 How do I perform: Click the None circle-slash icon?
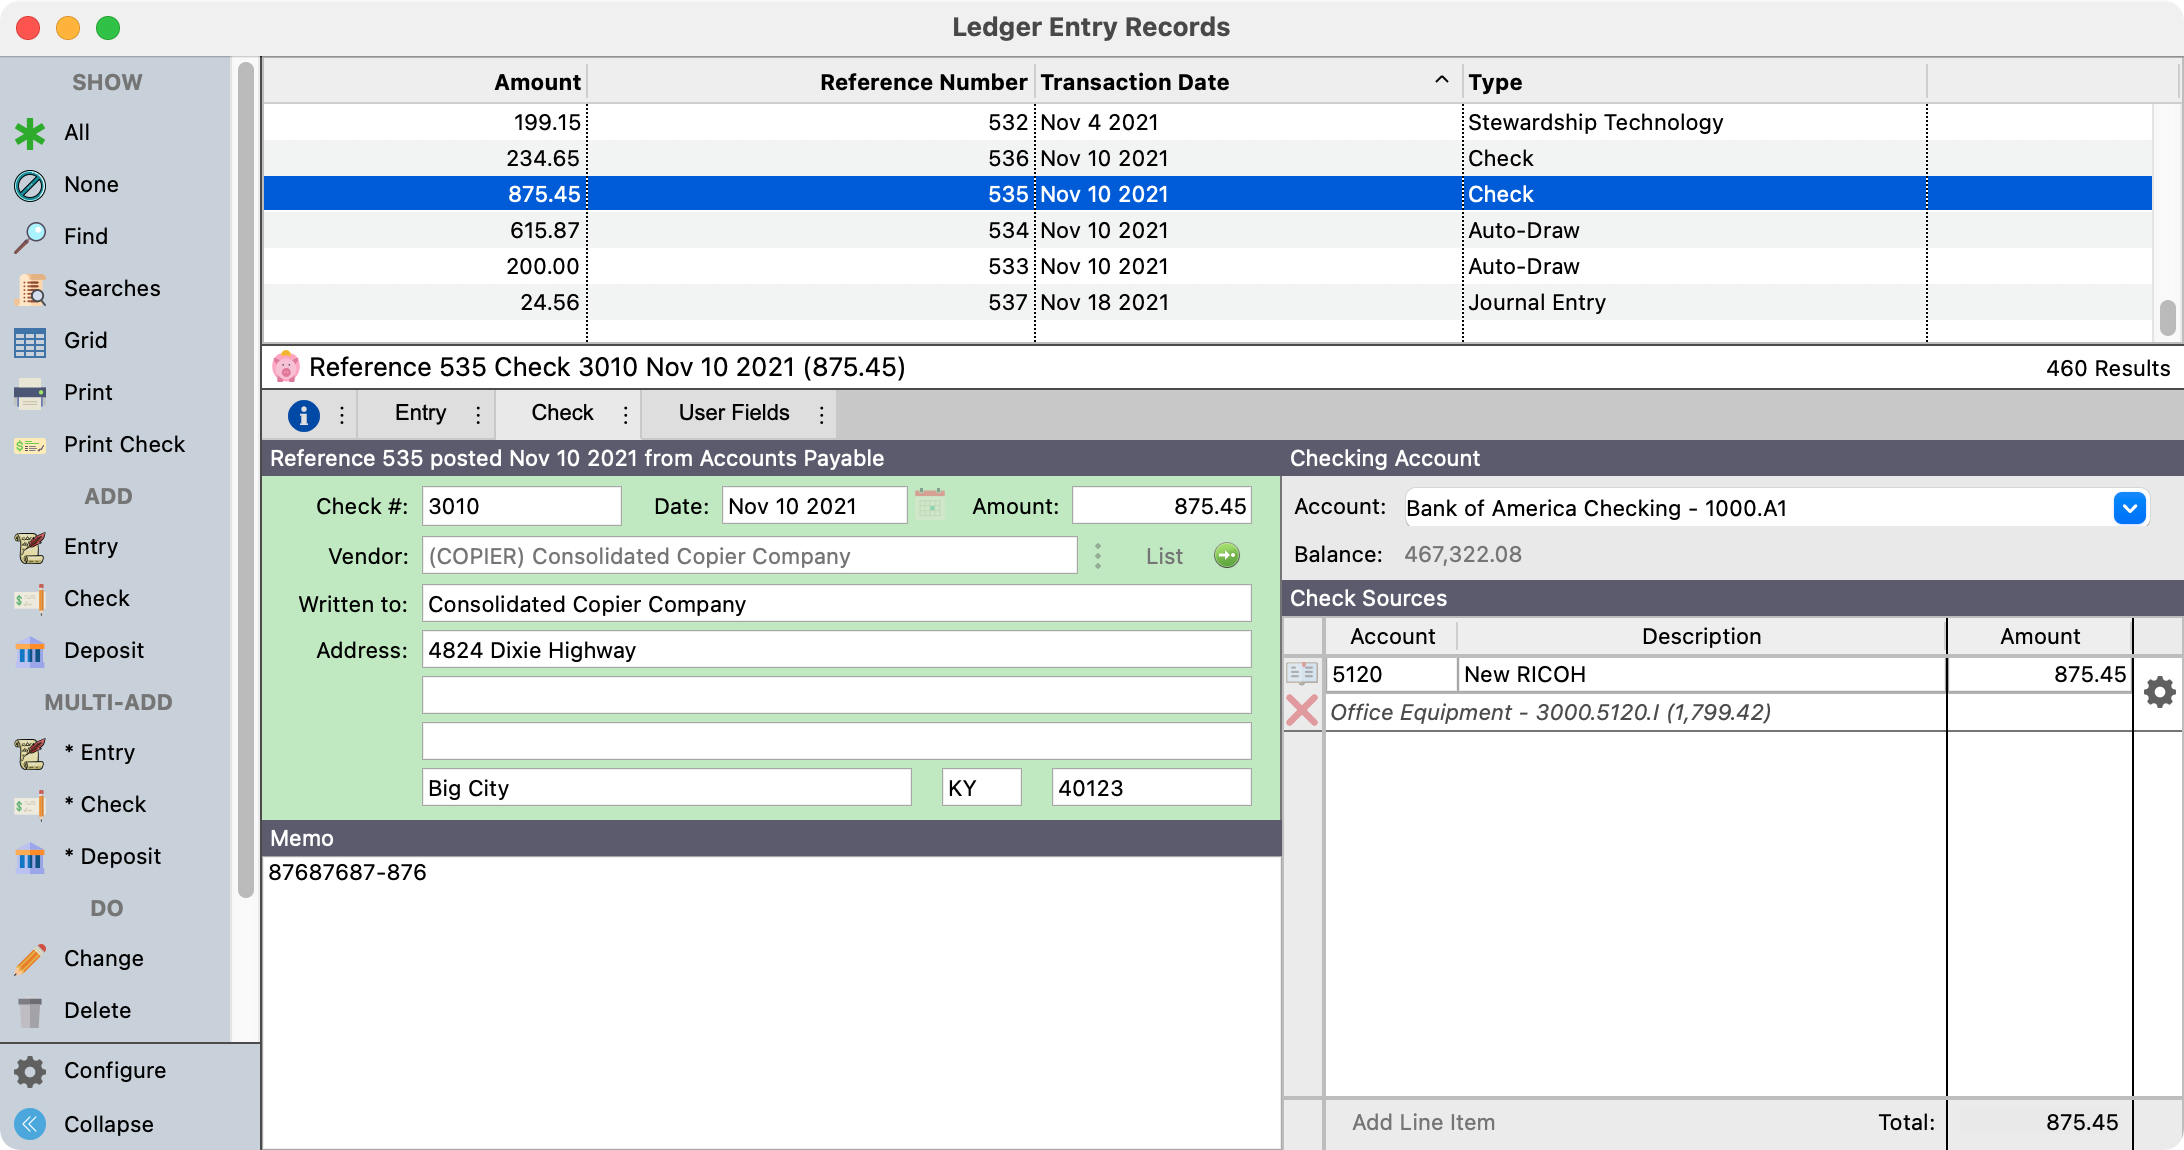30,185
